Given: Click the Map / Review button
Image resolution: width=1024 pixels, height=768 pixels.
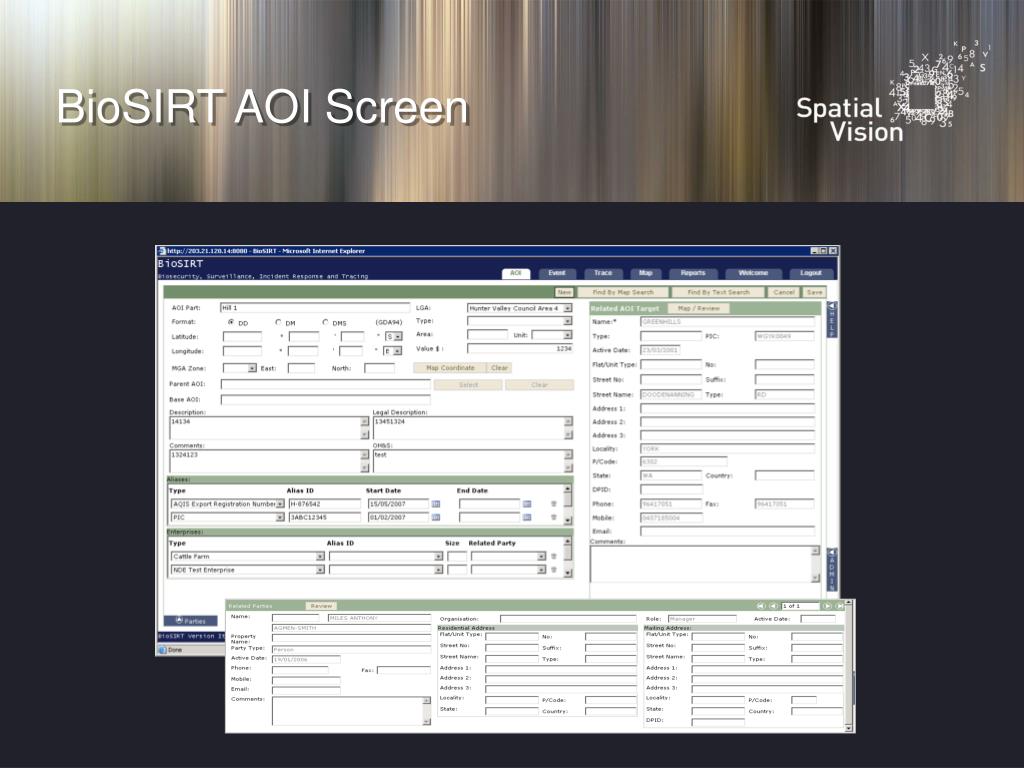Looking at the screenshot, I should click(x=698, y=308).
